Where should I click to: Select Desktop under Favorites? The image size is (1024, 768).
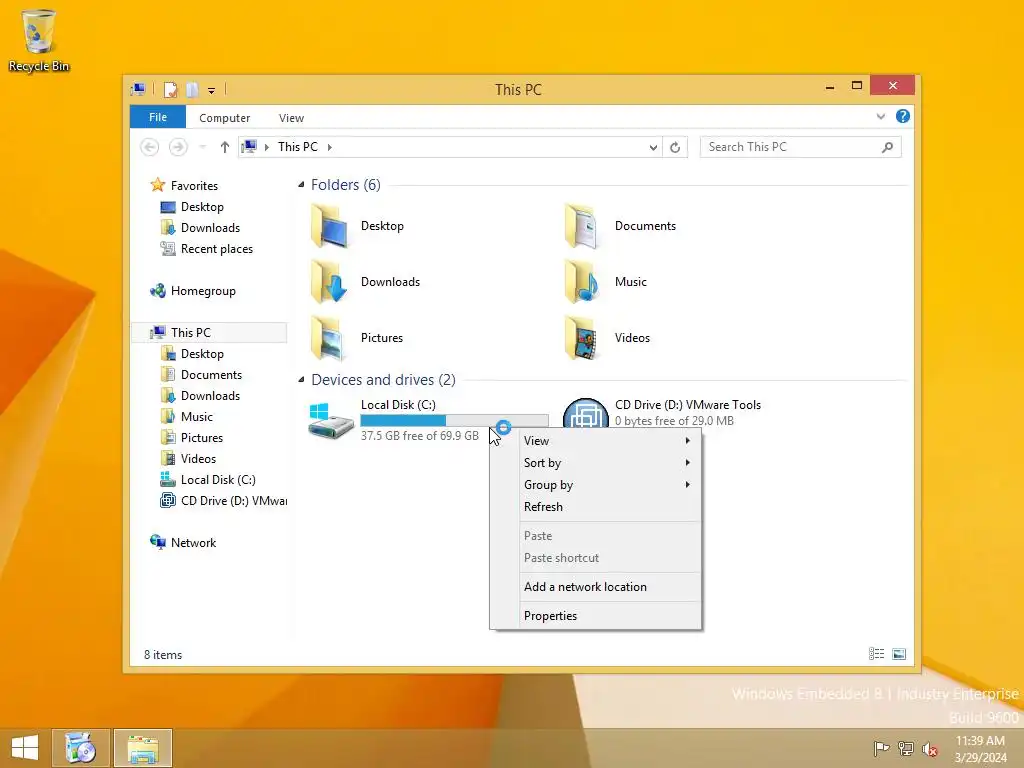(x=202, y=207)
